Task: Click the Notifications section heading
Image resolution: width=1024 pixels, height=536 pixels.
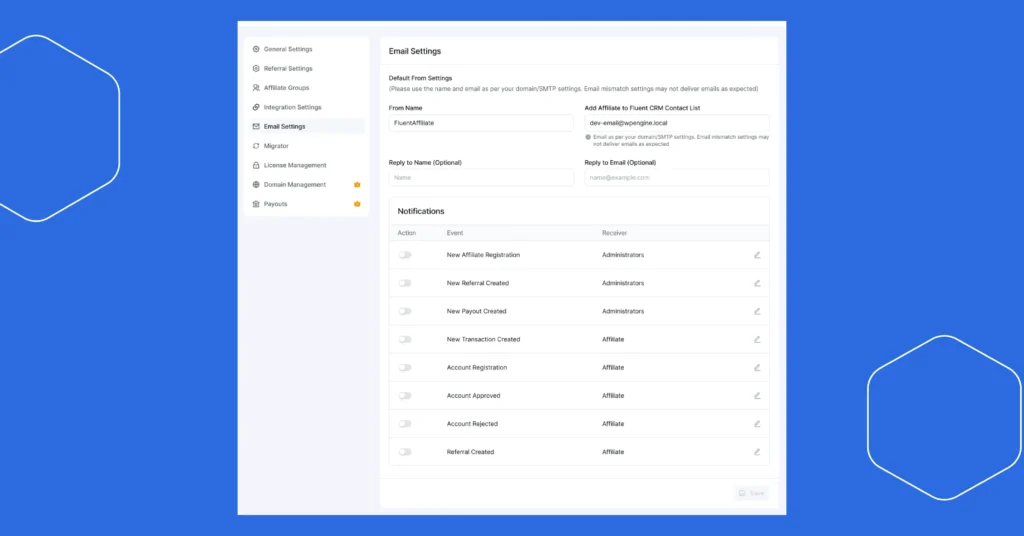Action: 421,212
